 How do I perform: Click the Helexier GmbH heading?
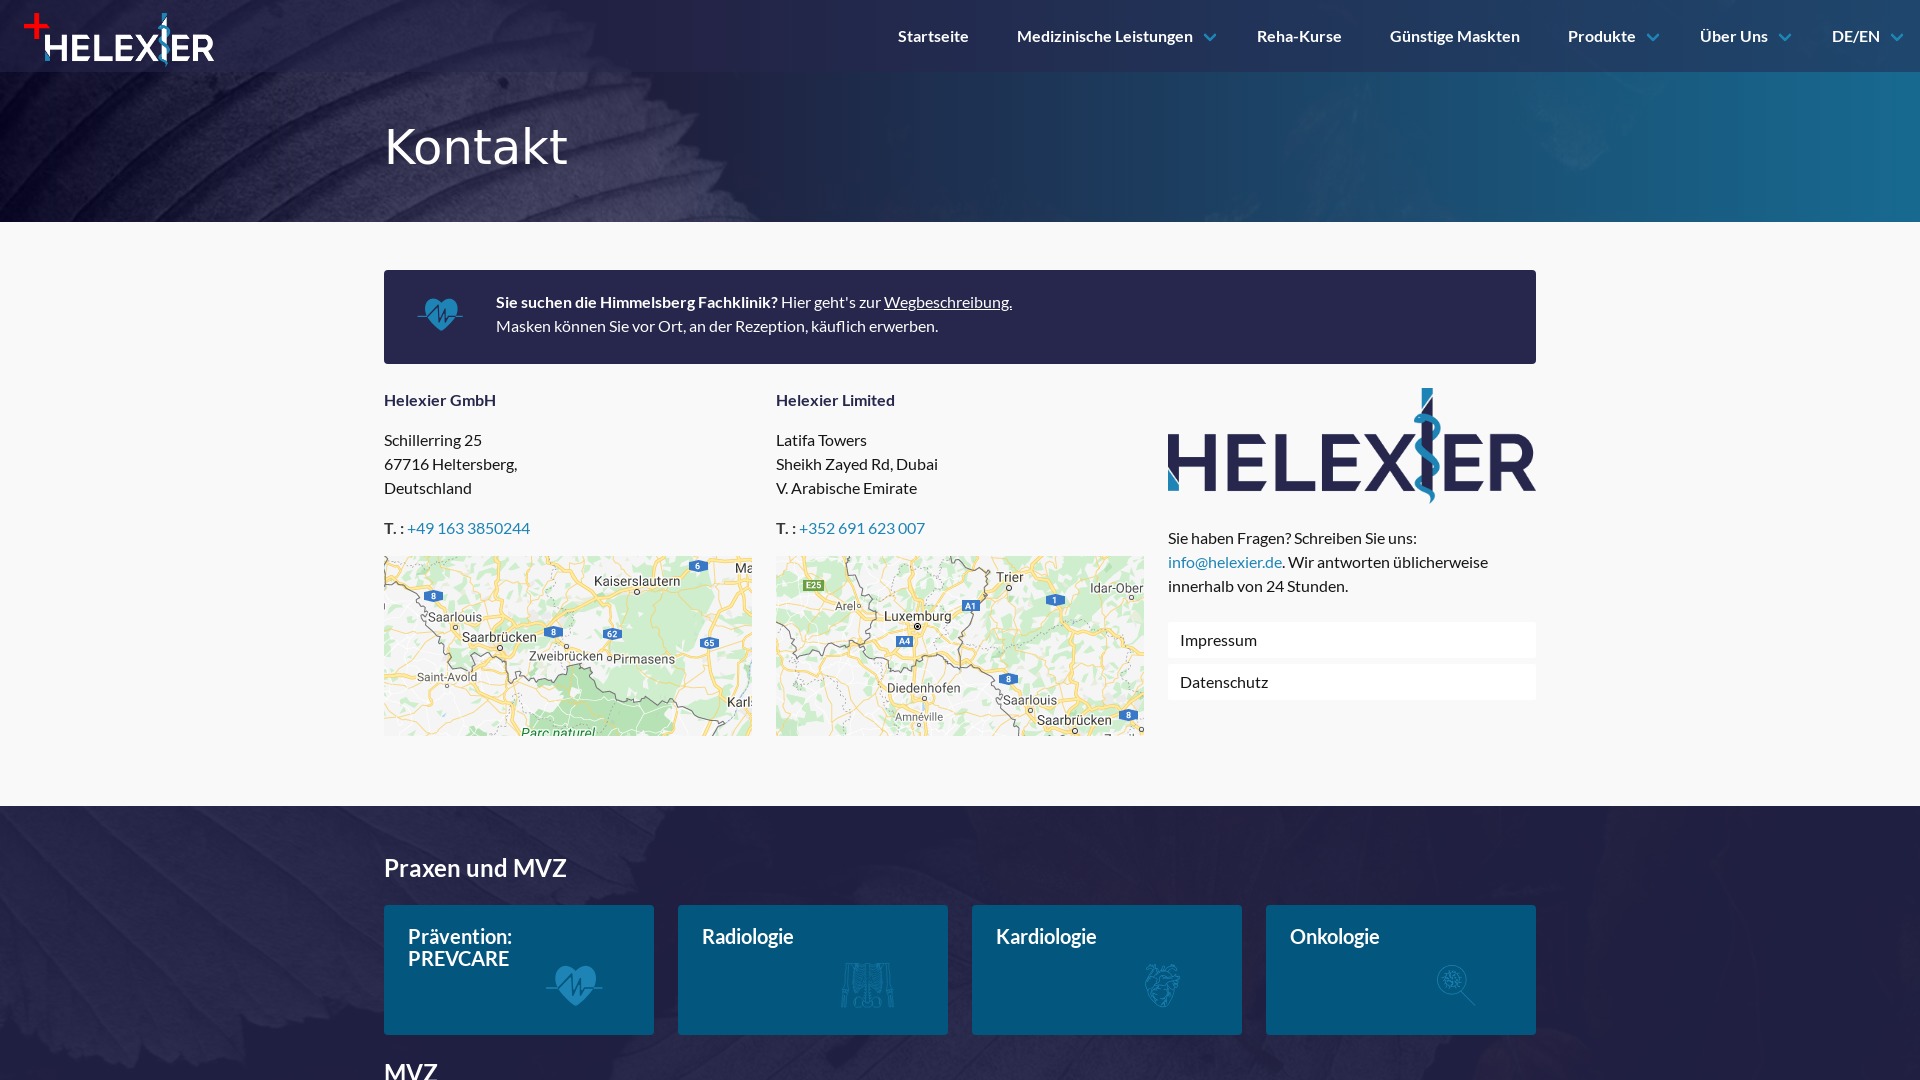click(440, 400)
